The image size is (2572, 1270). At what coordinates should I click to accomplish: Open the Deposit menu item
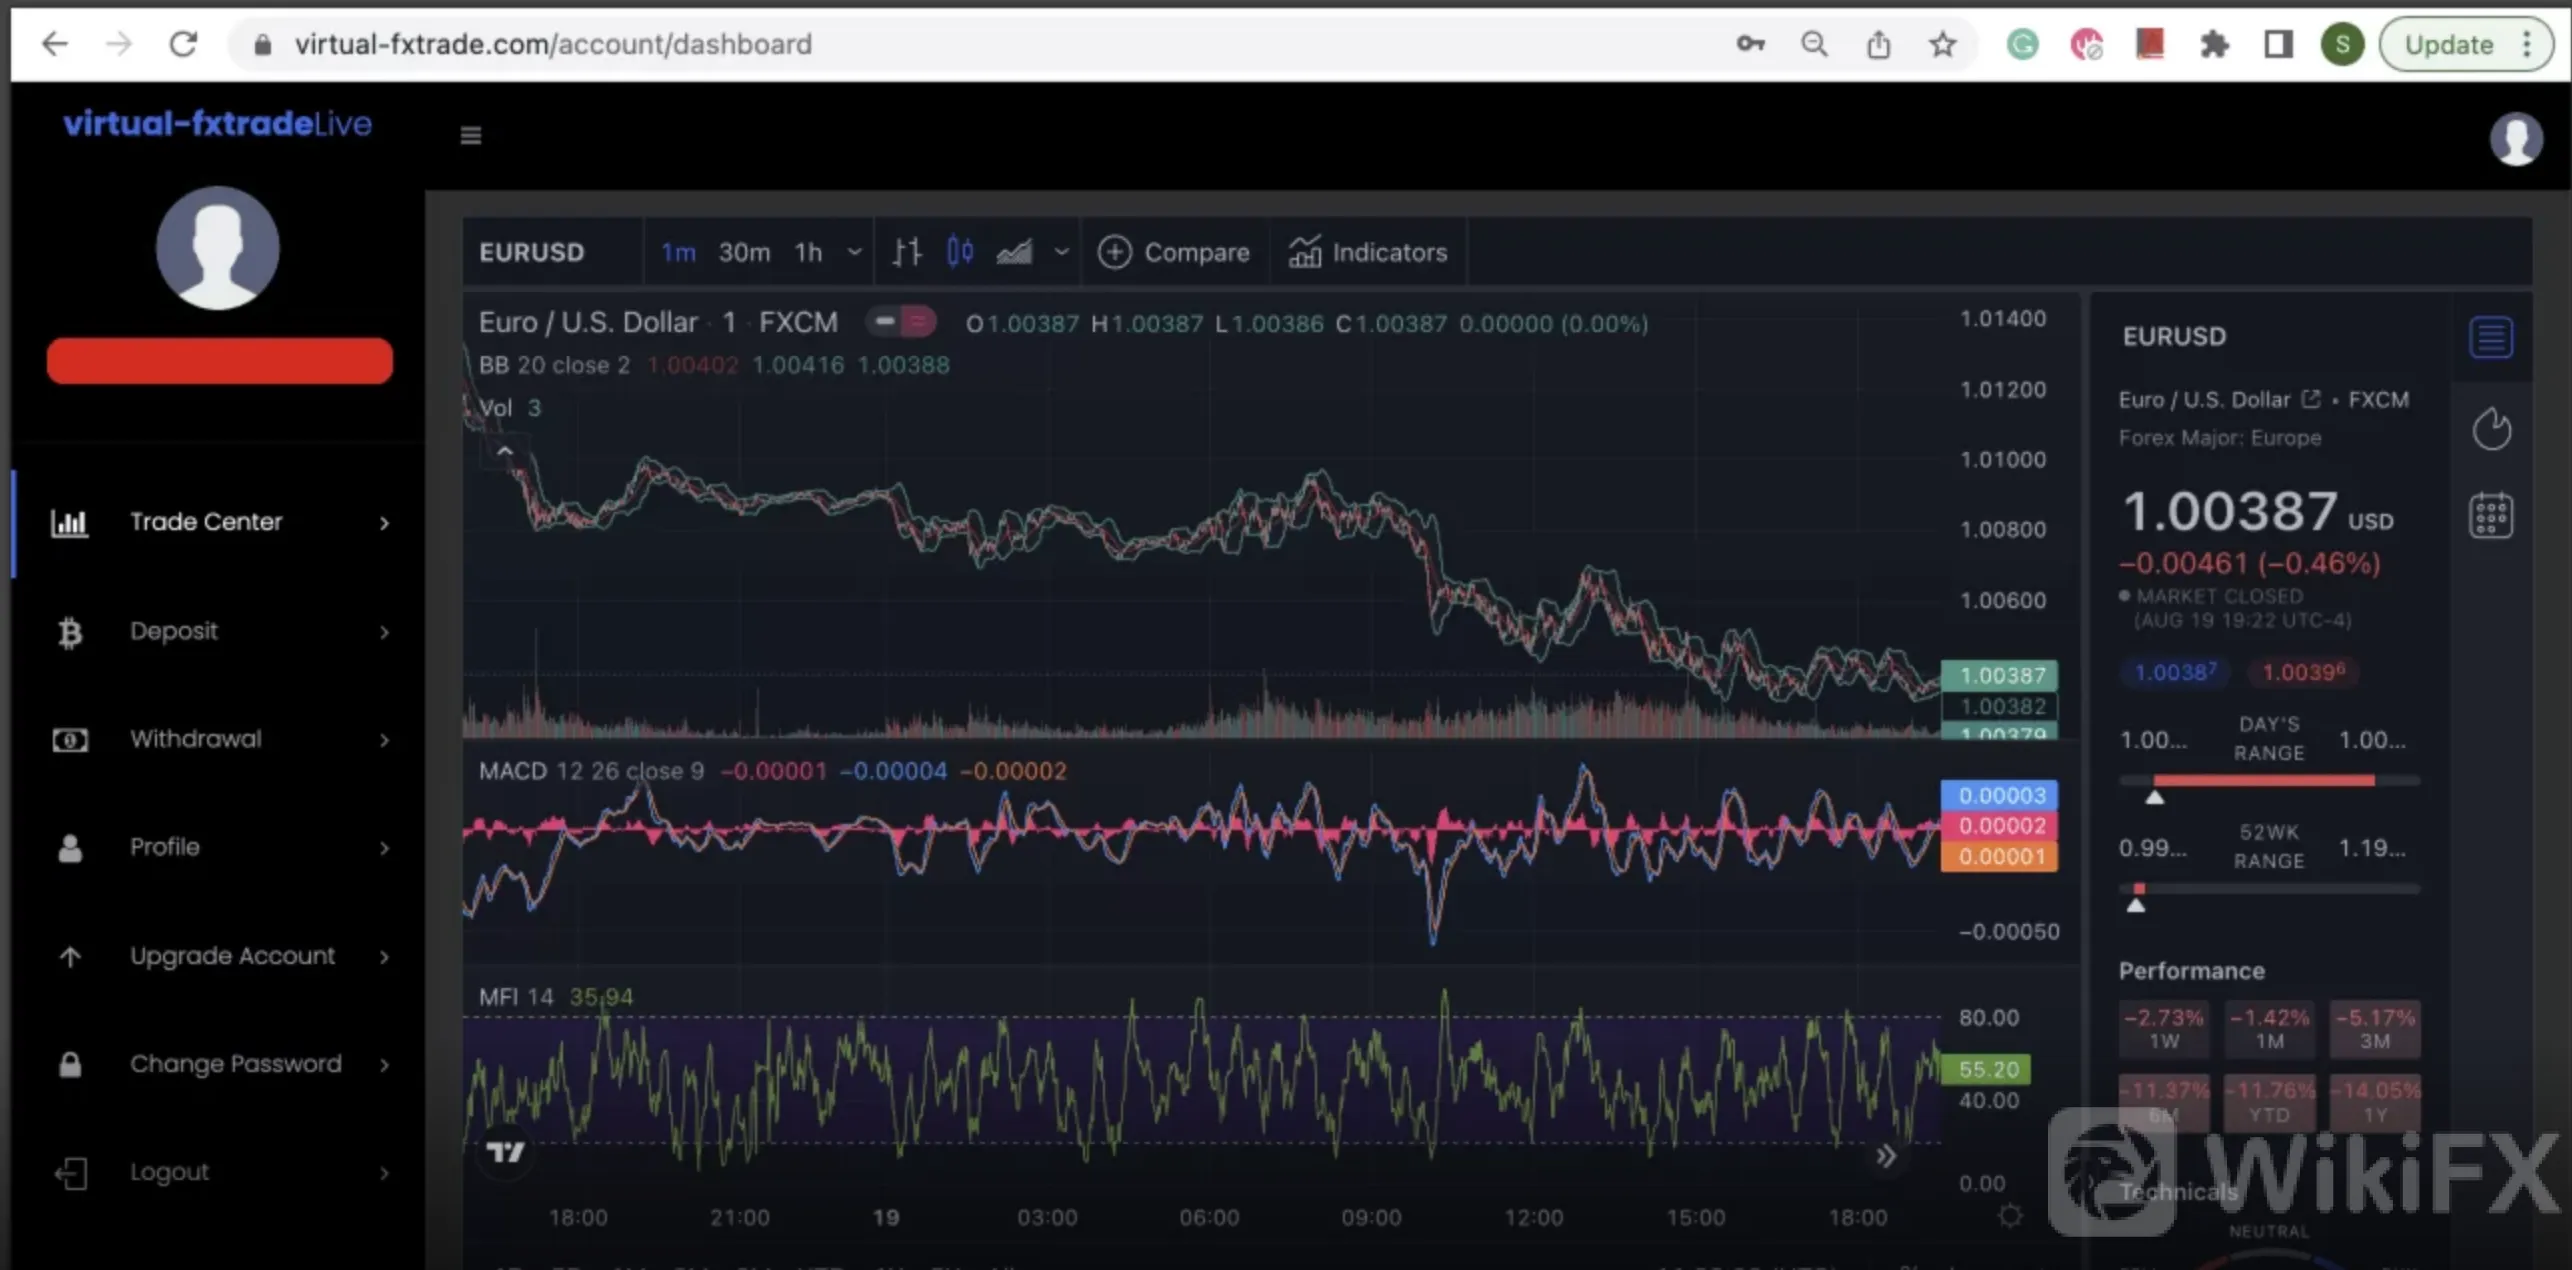220,631
